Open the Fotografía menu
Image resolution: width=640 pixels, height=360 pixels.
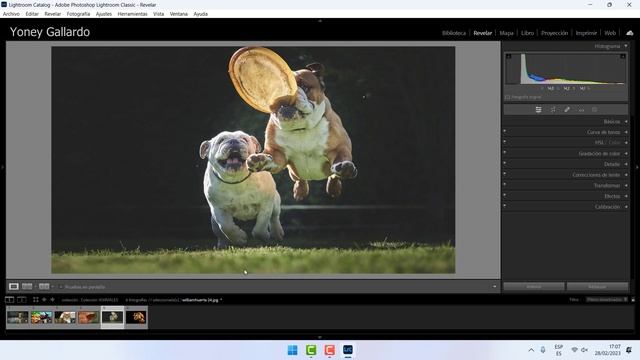pyautogui.click(x=78, y=14)
